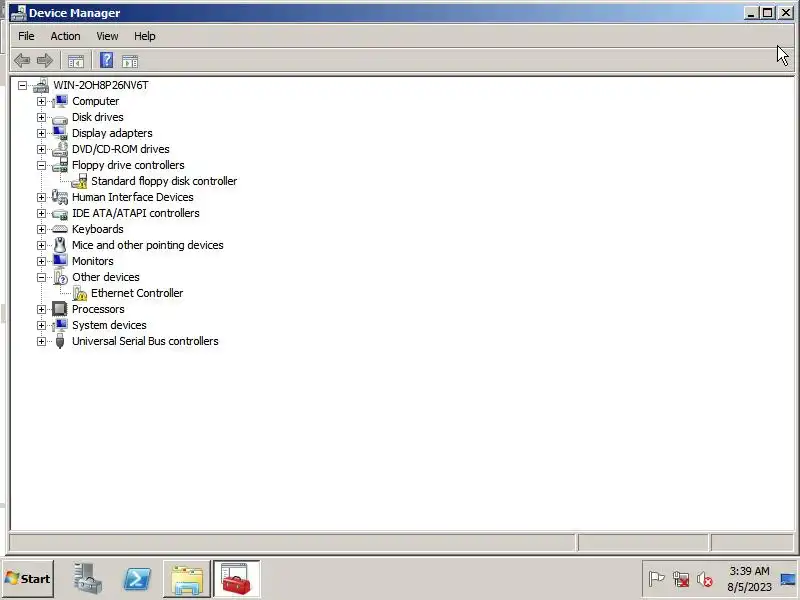
Task: Select the Keyboards label
Action: (97, 229)
